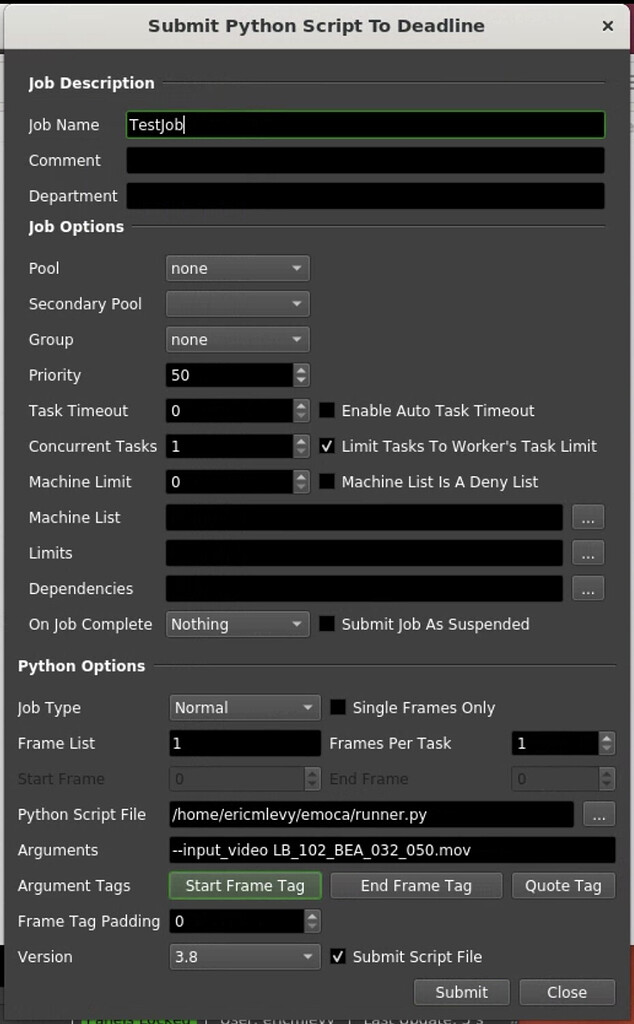
Task: Open the Dependencies picker
Action: tap(588, 588)
